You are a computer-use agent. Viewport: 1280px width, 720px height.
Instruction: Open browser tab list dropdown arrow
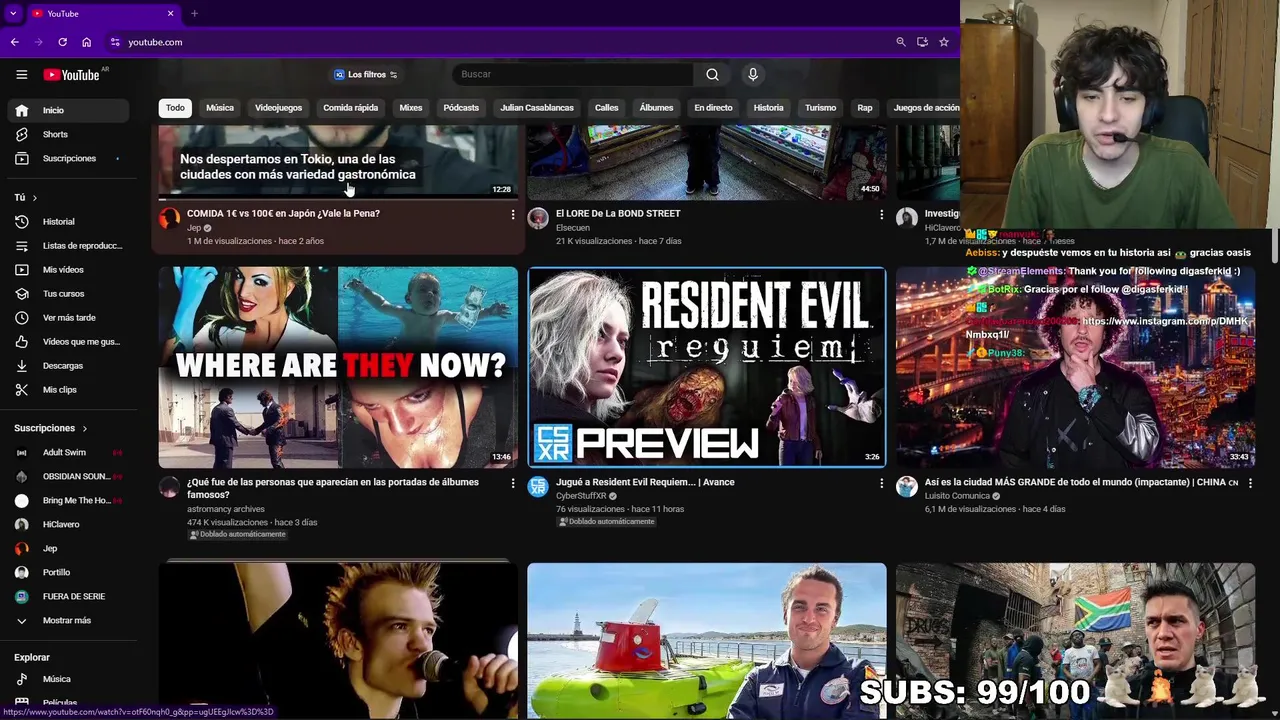[x=13, y=14]
